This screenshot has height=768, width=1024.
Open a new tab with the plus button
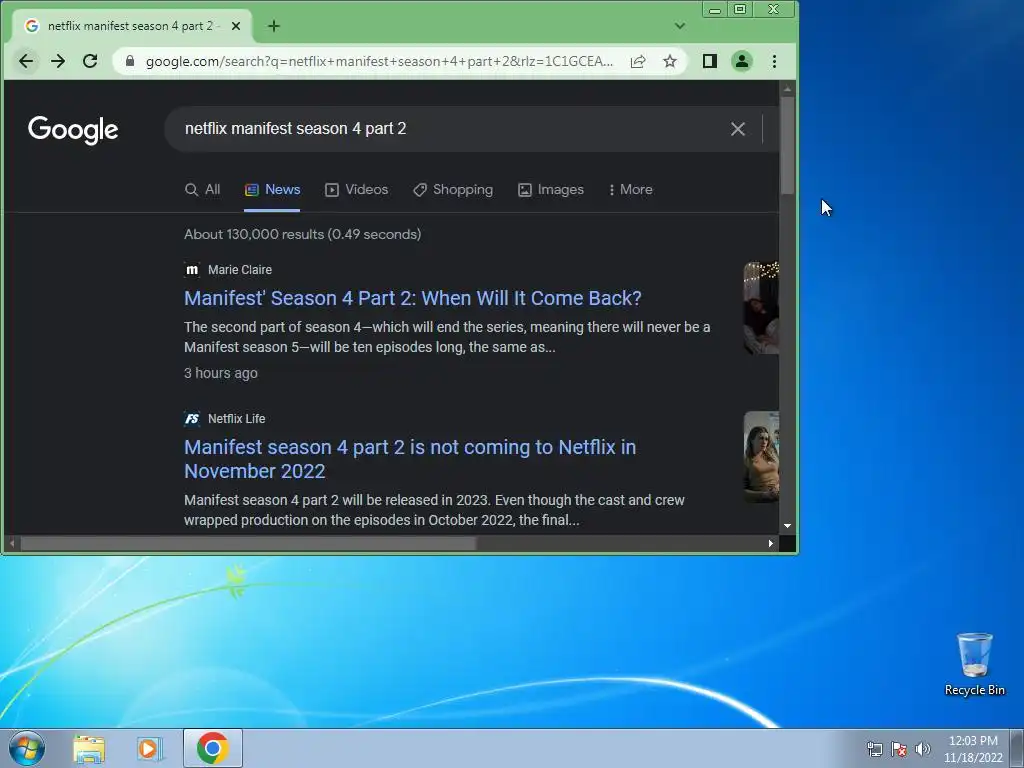pos(274,26)
